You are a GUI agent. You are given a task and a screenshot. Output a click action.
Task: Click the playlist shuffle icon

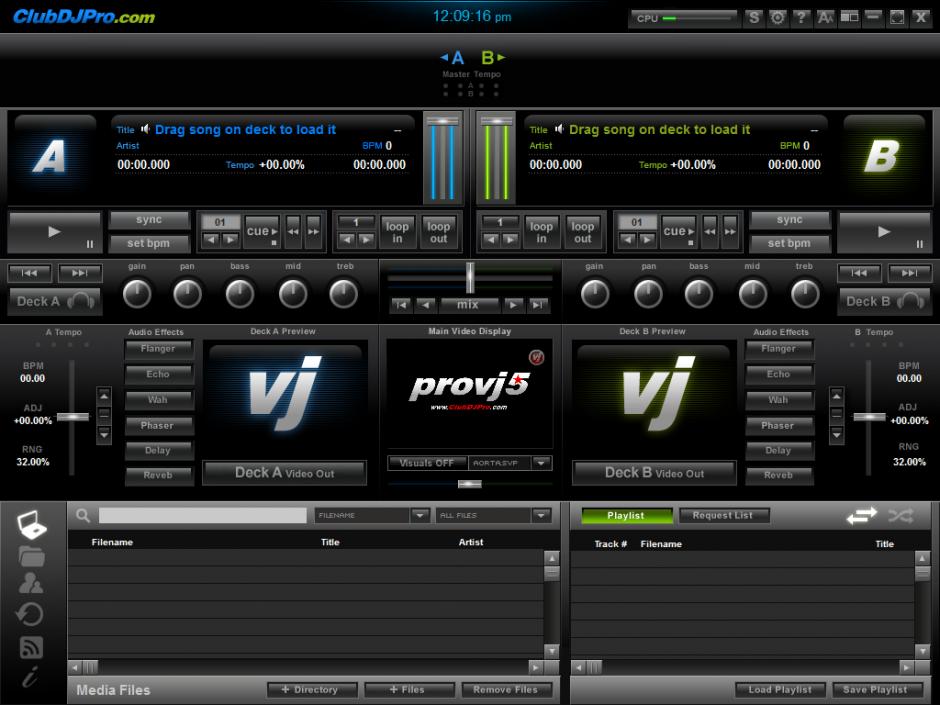900,516
